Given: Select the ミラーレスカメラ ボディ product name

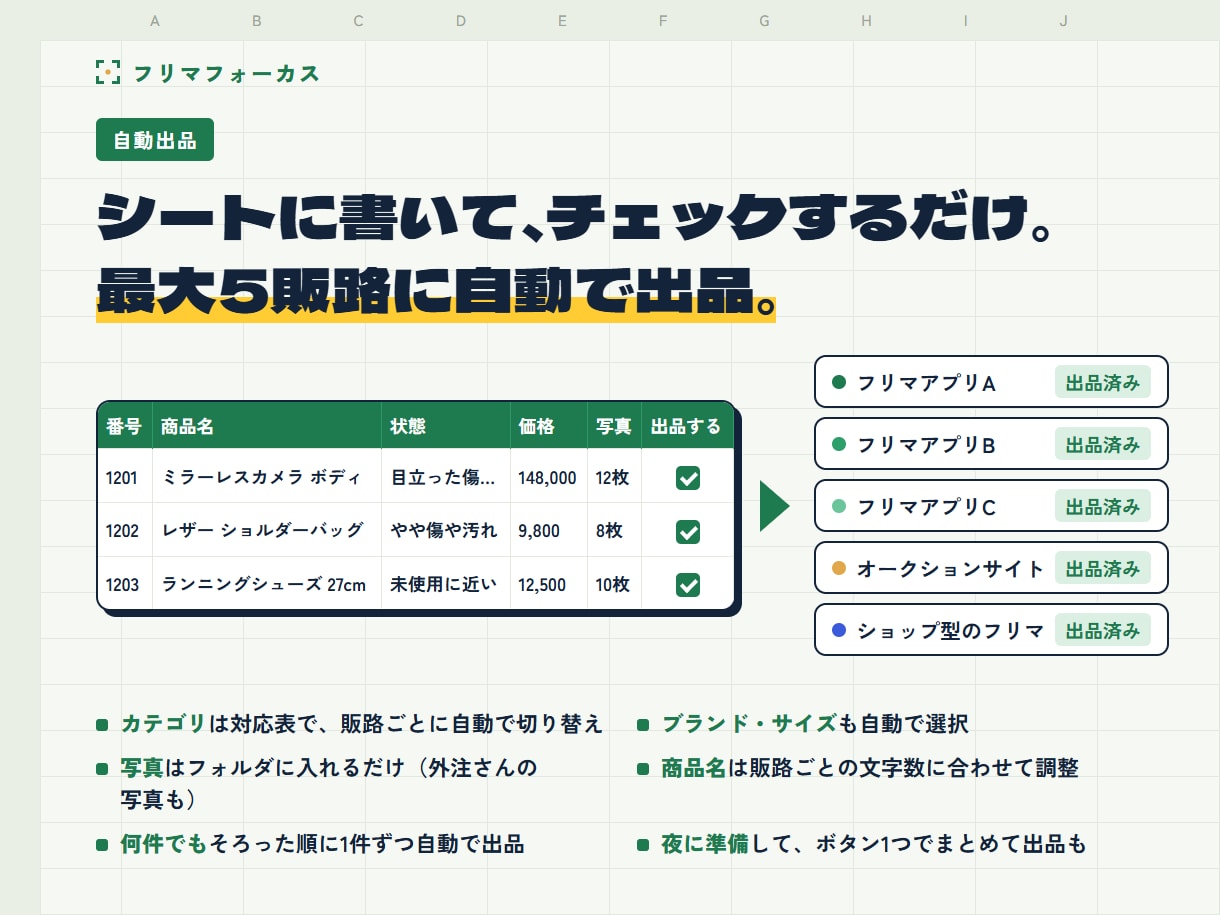Looking at the screenshot, I should point(261,477).
